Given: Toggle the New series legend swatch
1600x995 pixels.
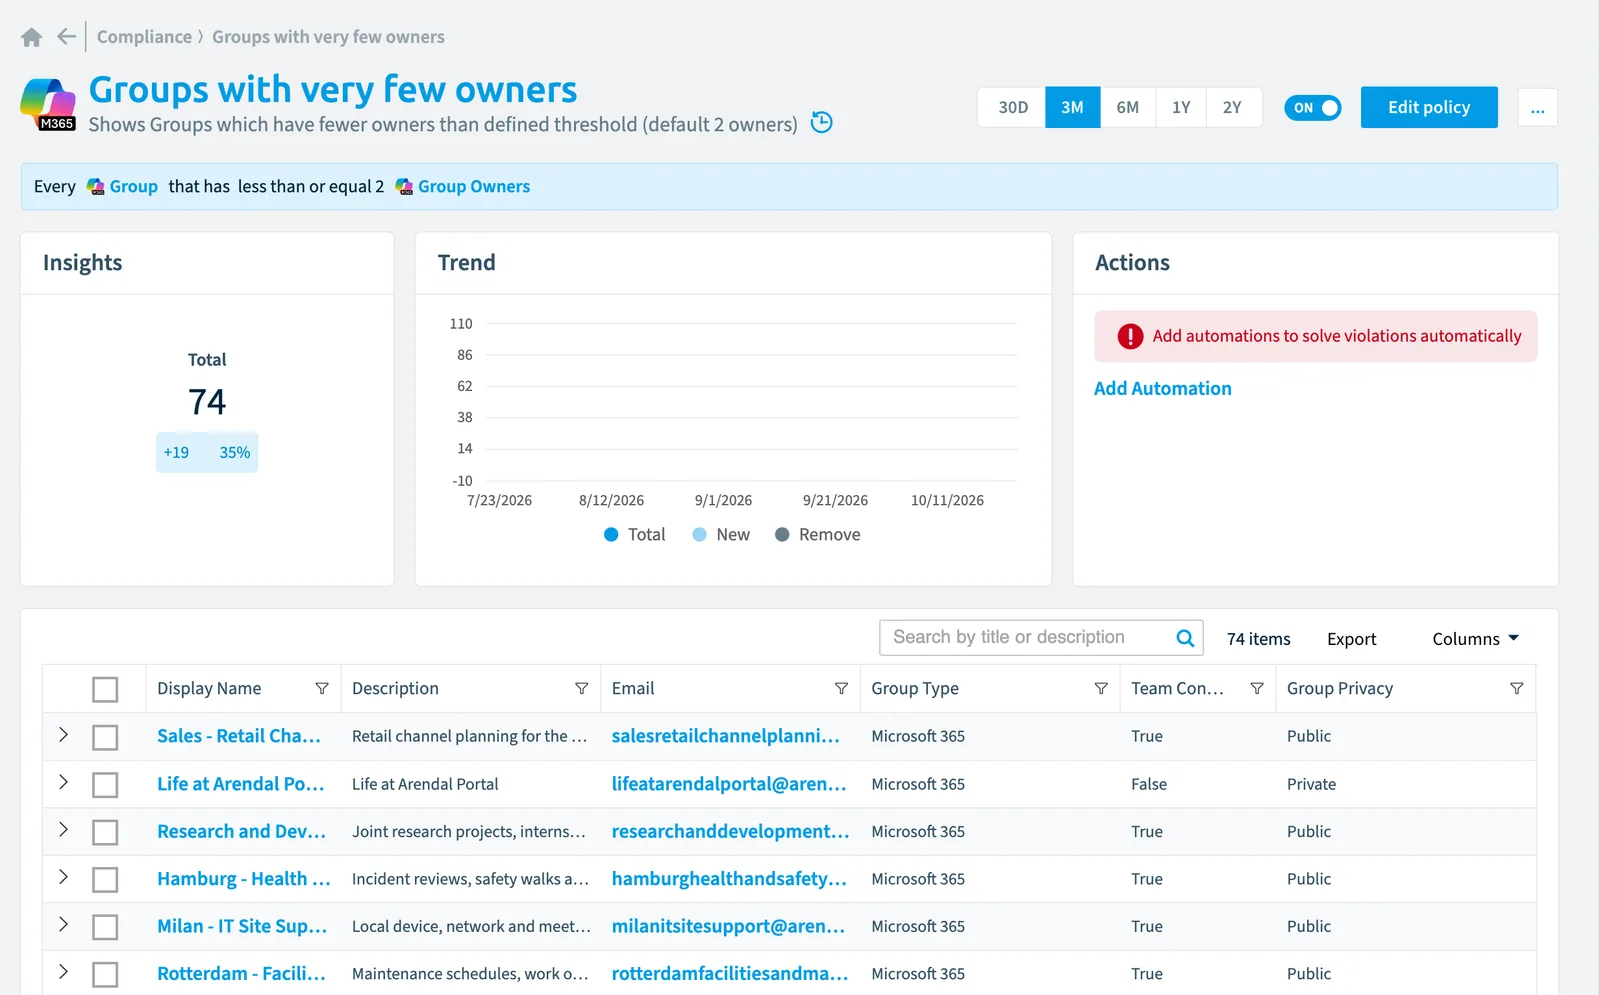Looking at the screenshot, I should pos(700,535).
